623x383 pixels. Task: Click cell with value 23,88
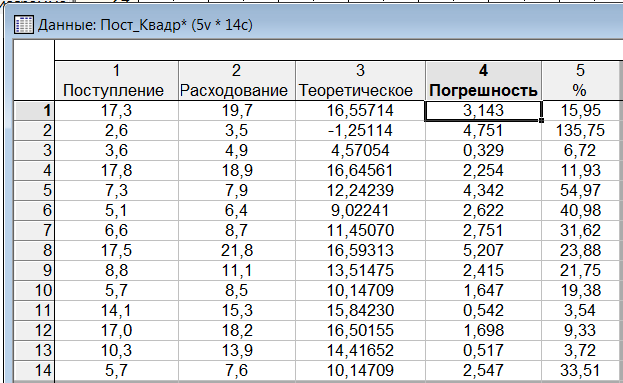[580, 251]
